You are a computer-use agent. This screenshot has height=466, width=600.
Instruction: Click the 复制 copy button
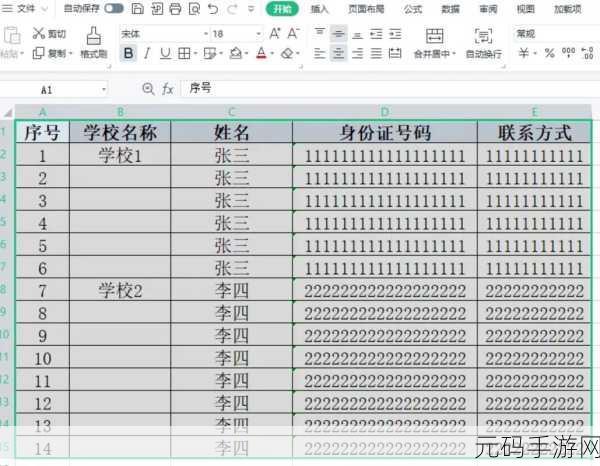coord(52,53)
